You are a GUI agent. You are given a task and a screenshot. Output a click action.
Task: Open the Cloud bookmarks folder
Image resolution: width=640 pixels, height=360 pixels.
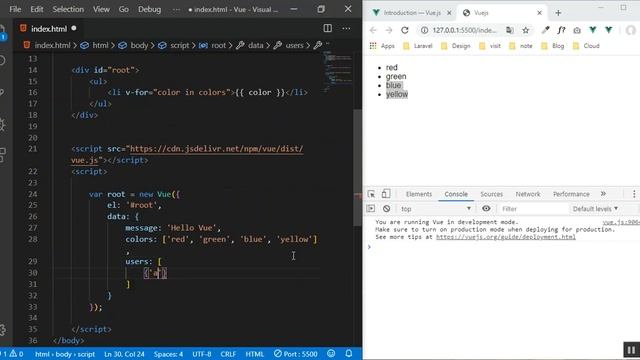click(586, 46)
